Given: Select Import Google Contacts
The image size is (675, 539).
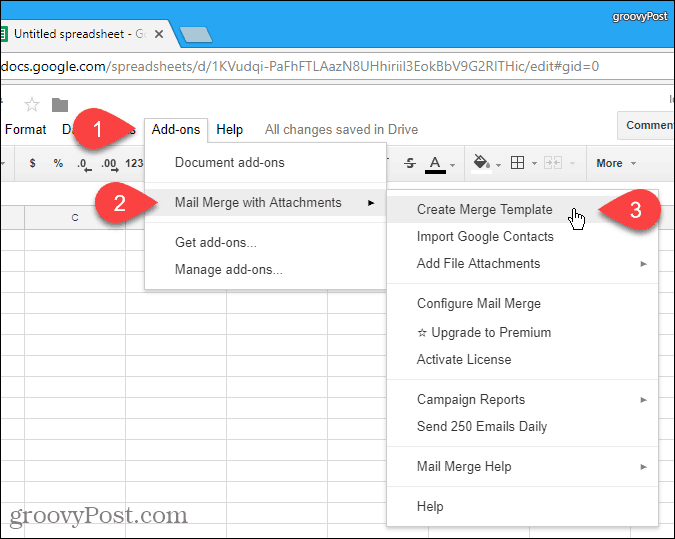Looking at the screenshot, I should [523, 236].
